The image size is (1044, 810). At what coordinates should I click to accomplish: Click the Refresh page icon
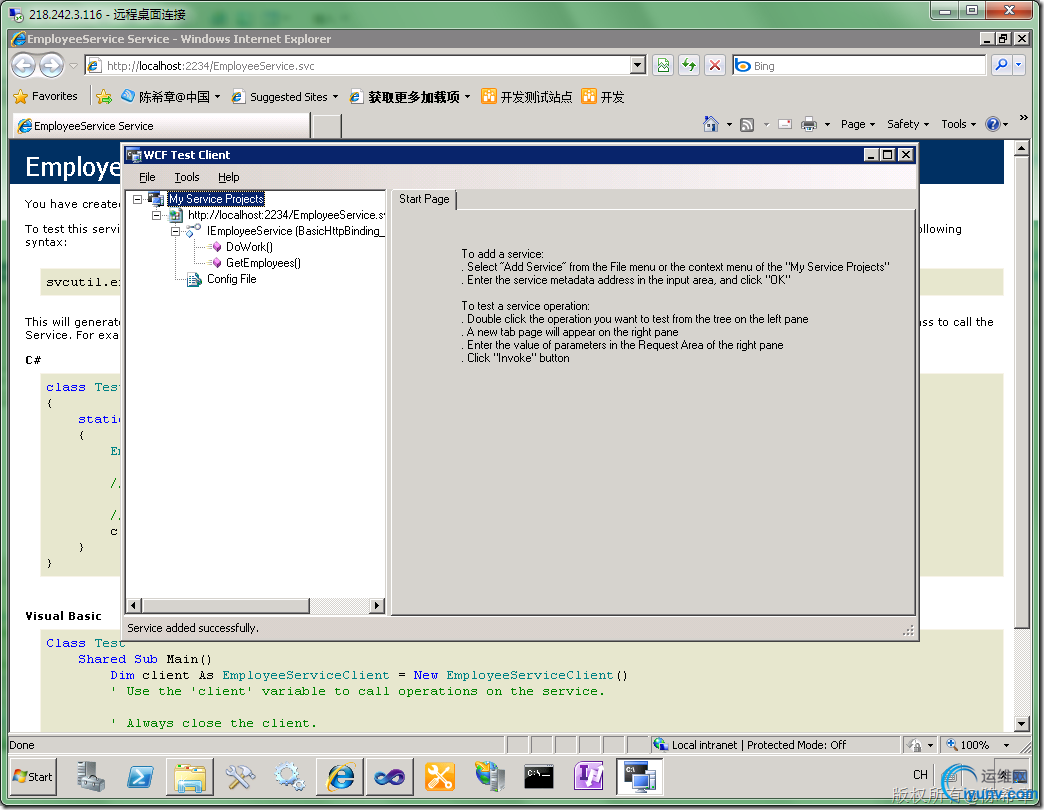[x=689, y=65]
